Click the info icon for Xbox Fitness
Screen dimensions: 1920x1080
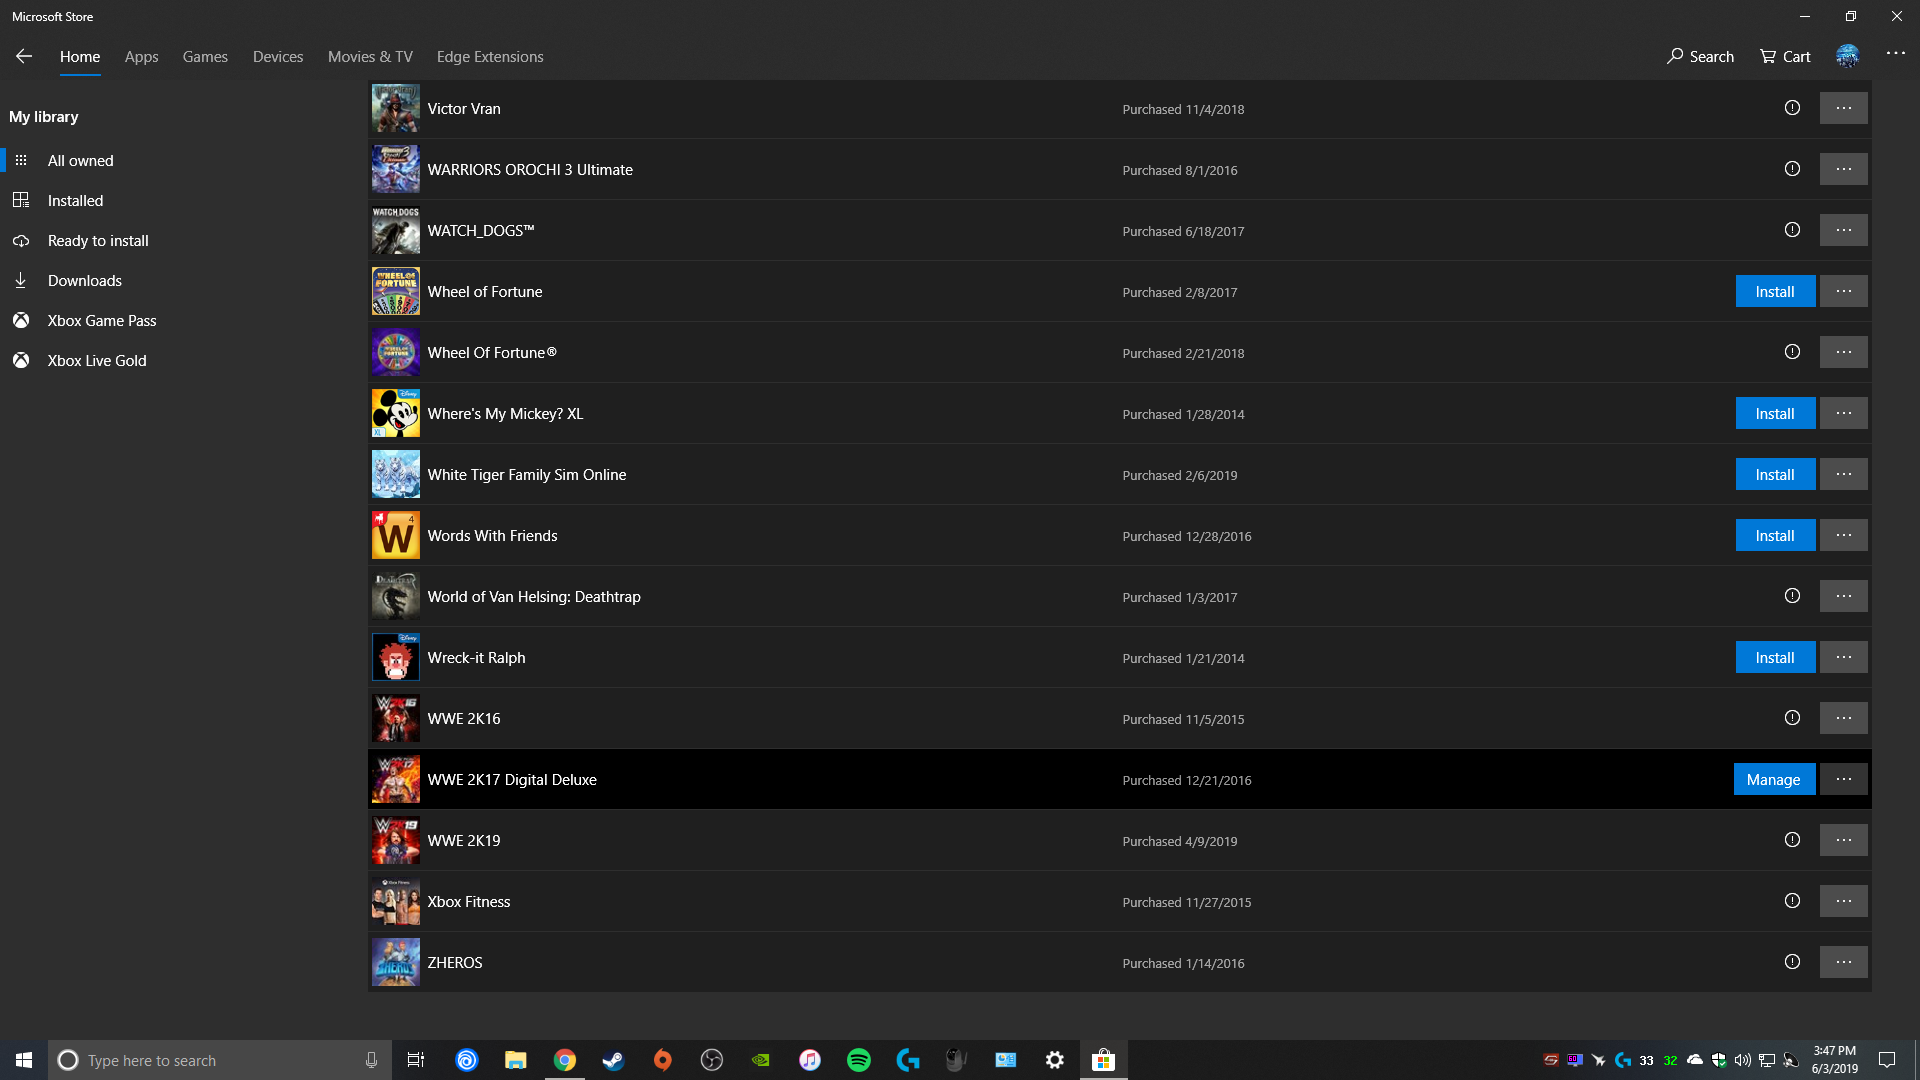[x=1792, y=901]
